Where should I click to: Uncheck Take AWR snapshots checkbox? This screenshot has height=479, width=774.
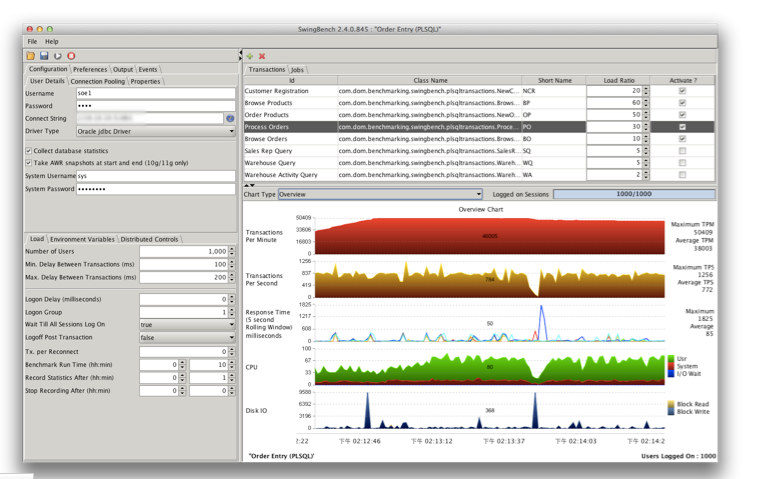[x=29, y=162]
